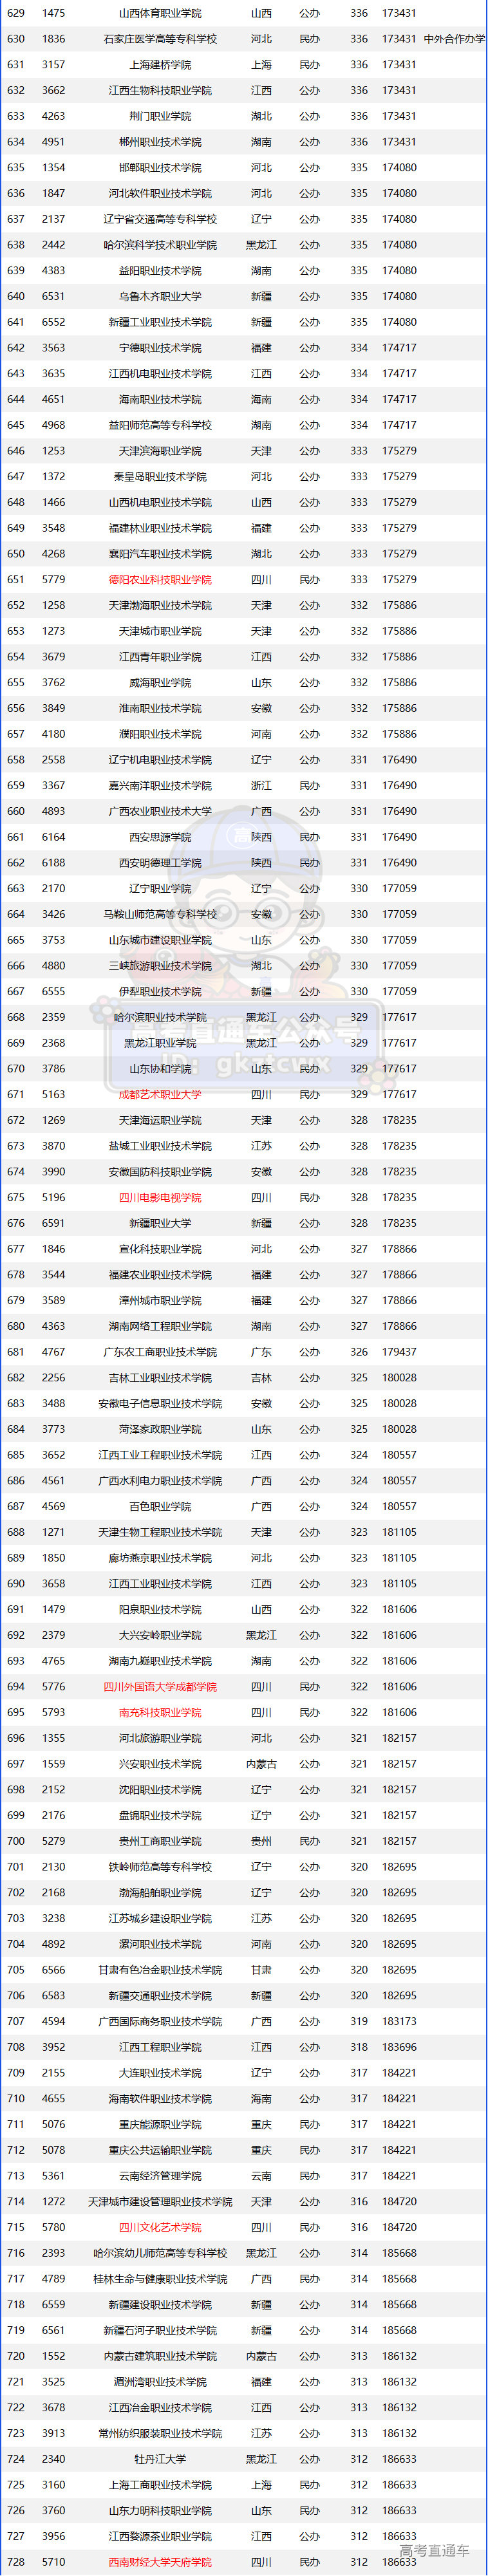Click 嘉兴南洋职业技术学院
Viewport: 488px width, 2576px height.
160,786
